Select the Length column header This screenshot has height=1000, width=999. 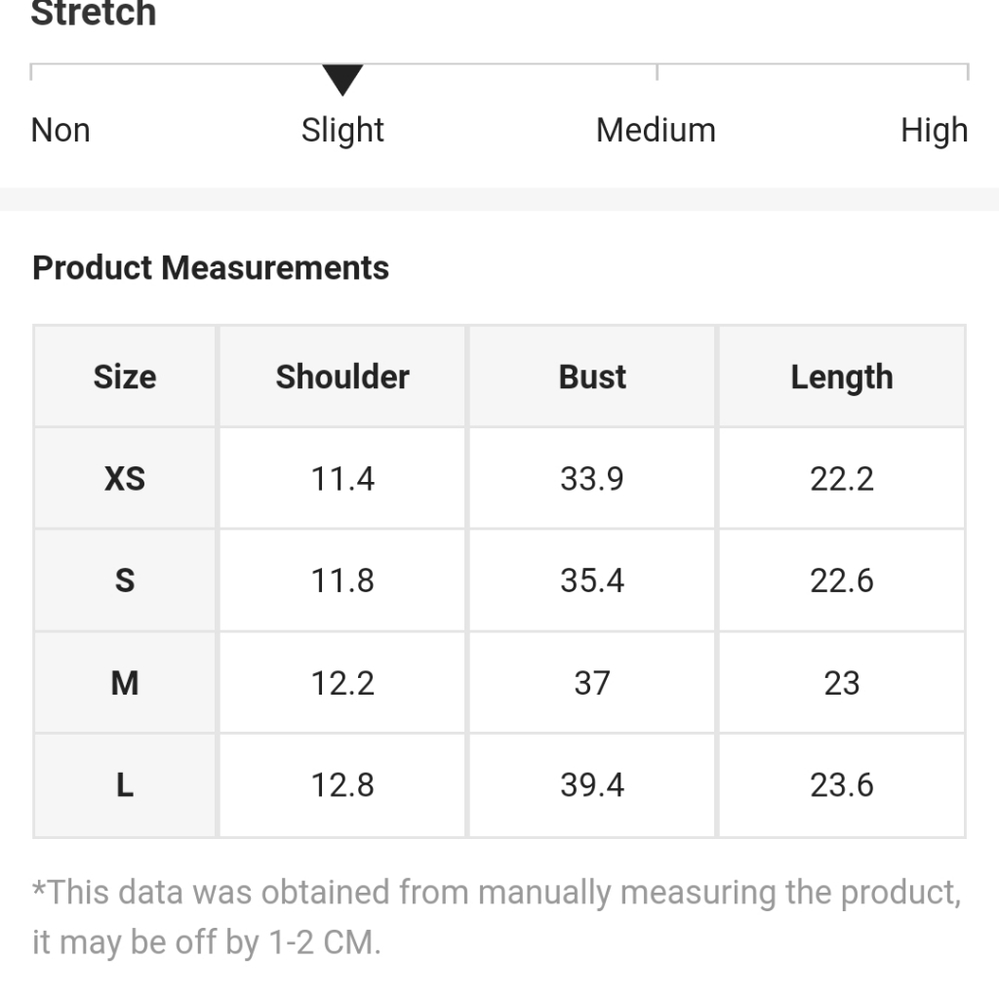tap(842, 377)
